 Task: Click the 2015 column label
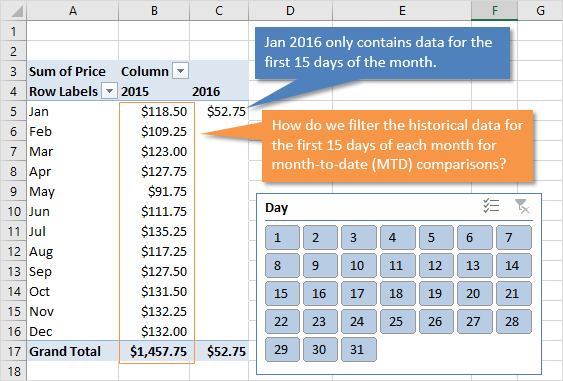coord(154,91)
